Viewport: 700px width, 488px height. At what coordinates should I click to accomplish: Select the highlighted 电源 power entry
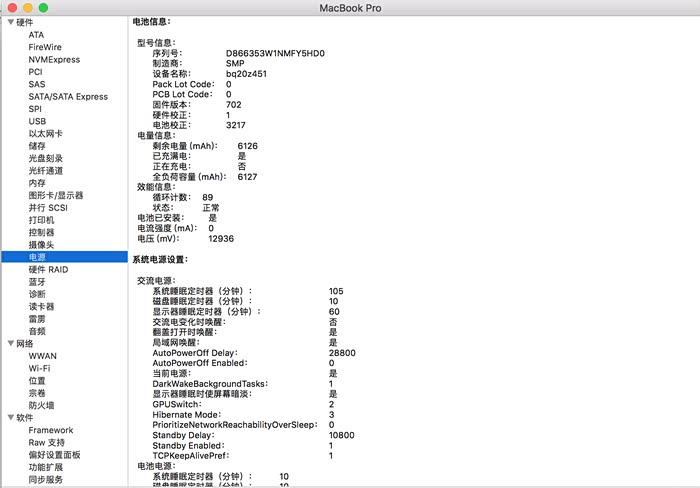coord(64,257)
